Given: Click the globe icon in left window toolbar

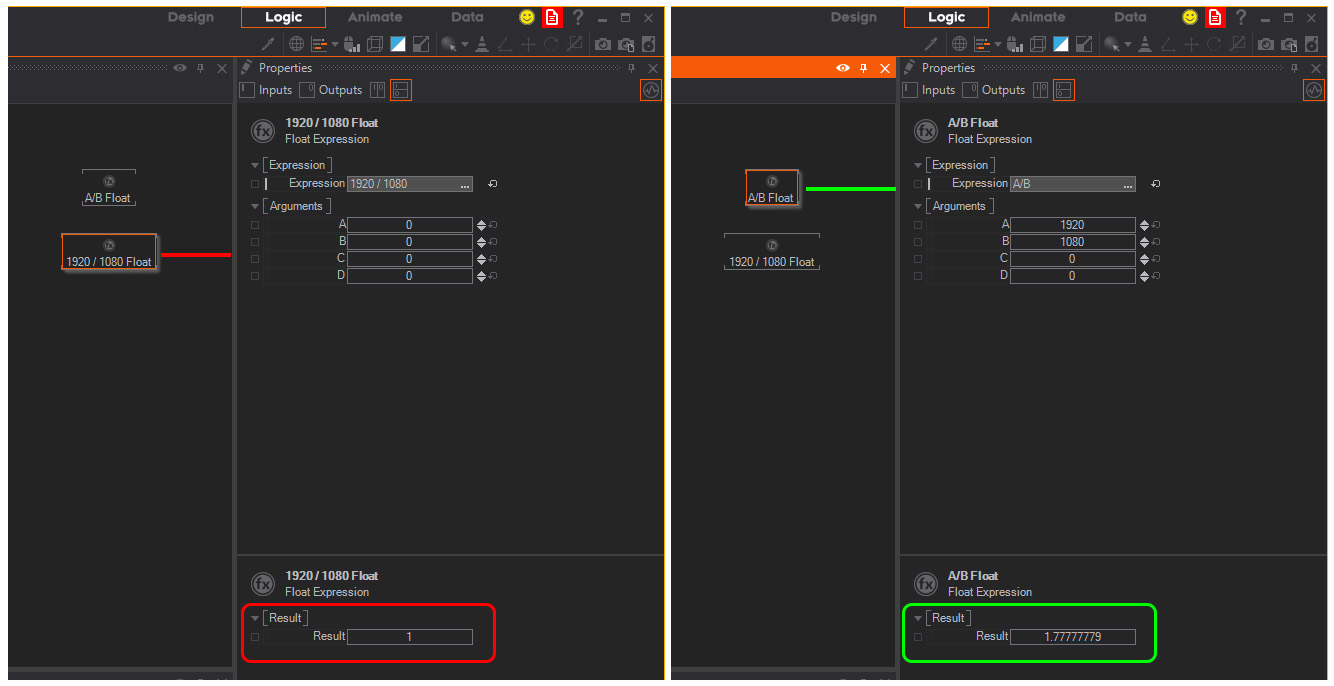Looking at the screenshot, I should click(296, 44).
